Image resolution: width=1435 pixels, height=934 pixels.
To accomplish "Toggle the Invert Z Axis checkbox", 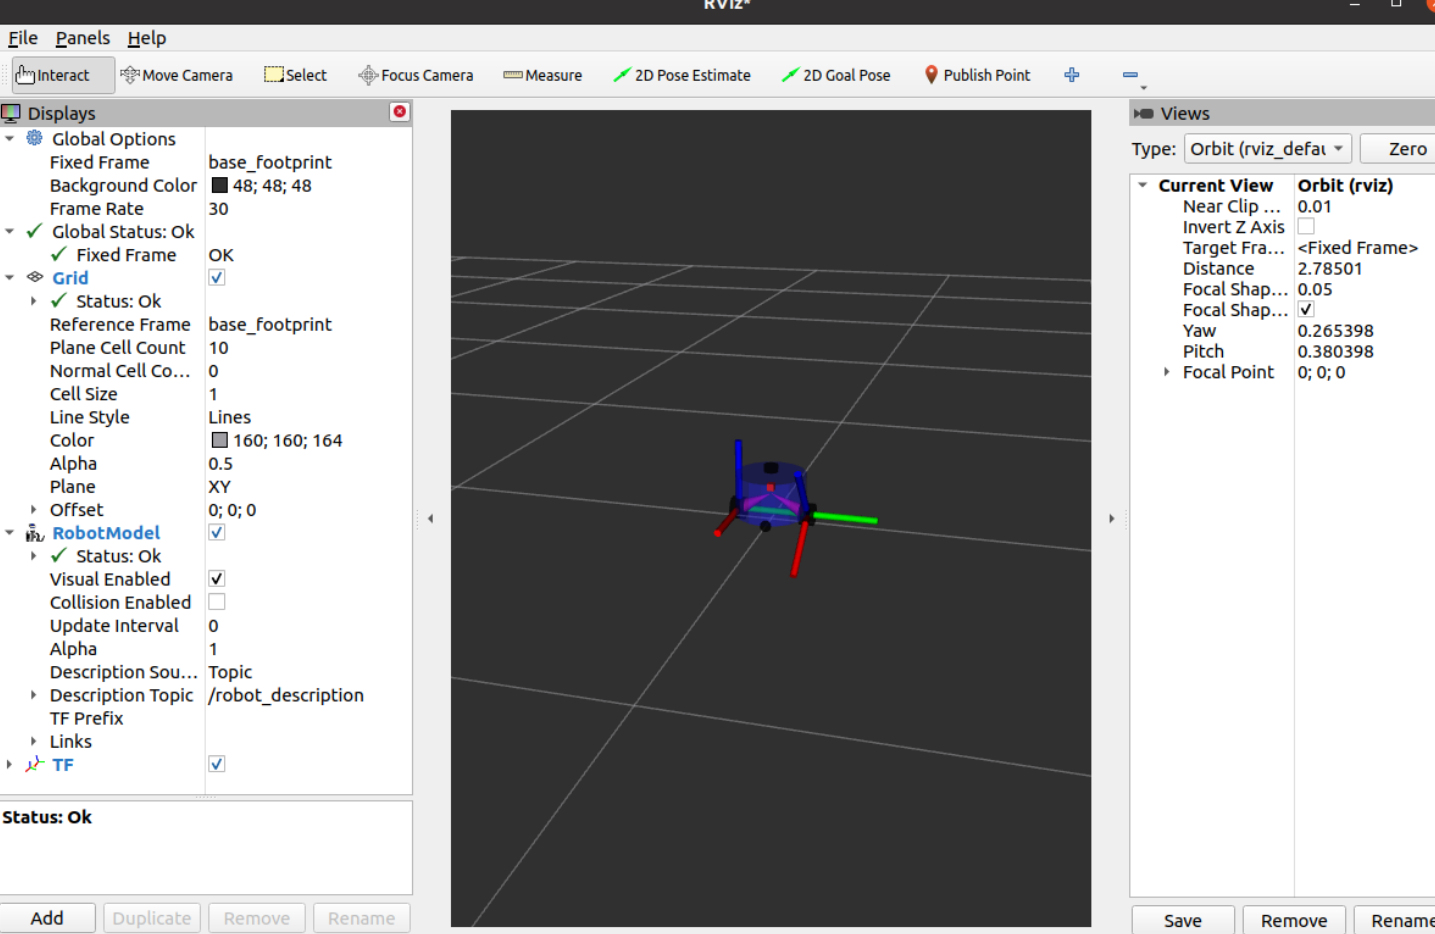I will 1306,226.
